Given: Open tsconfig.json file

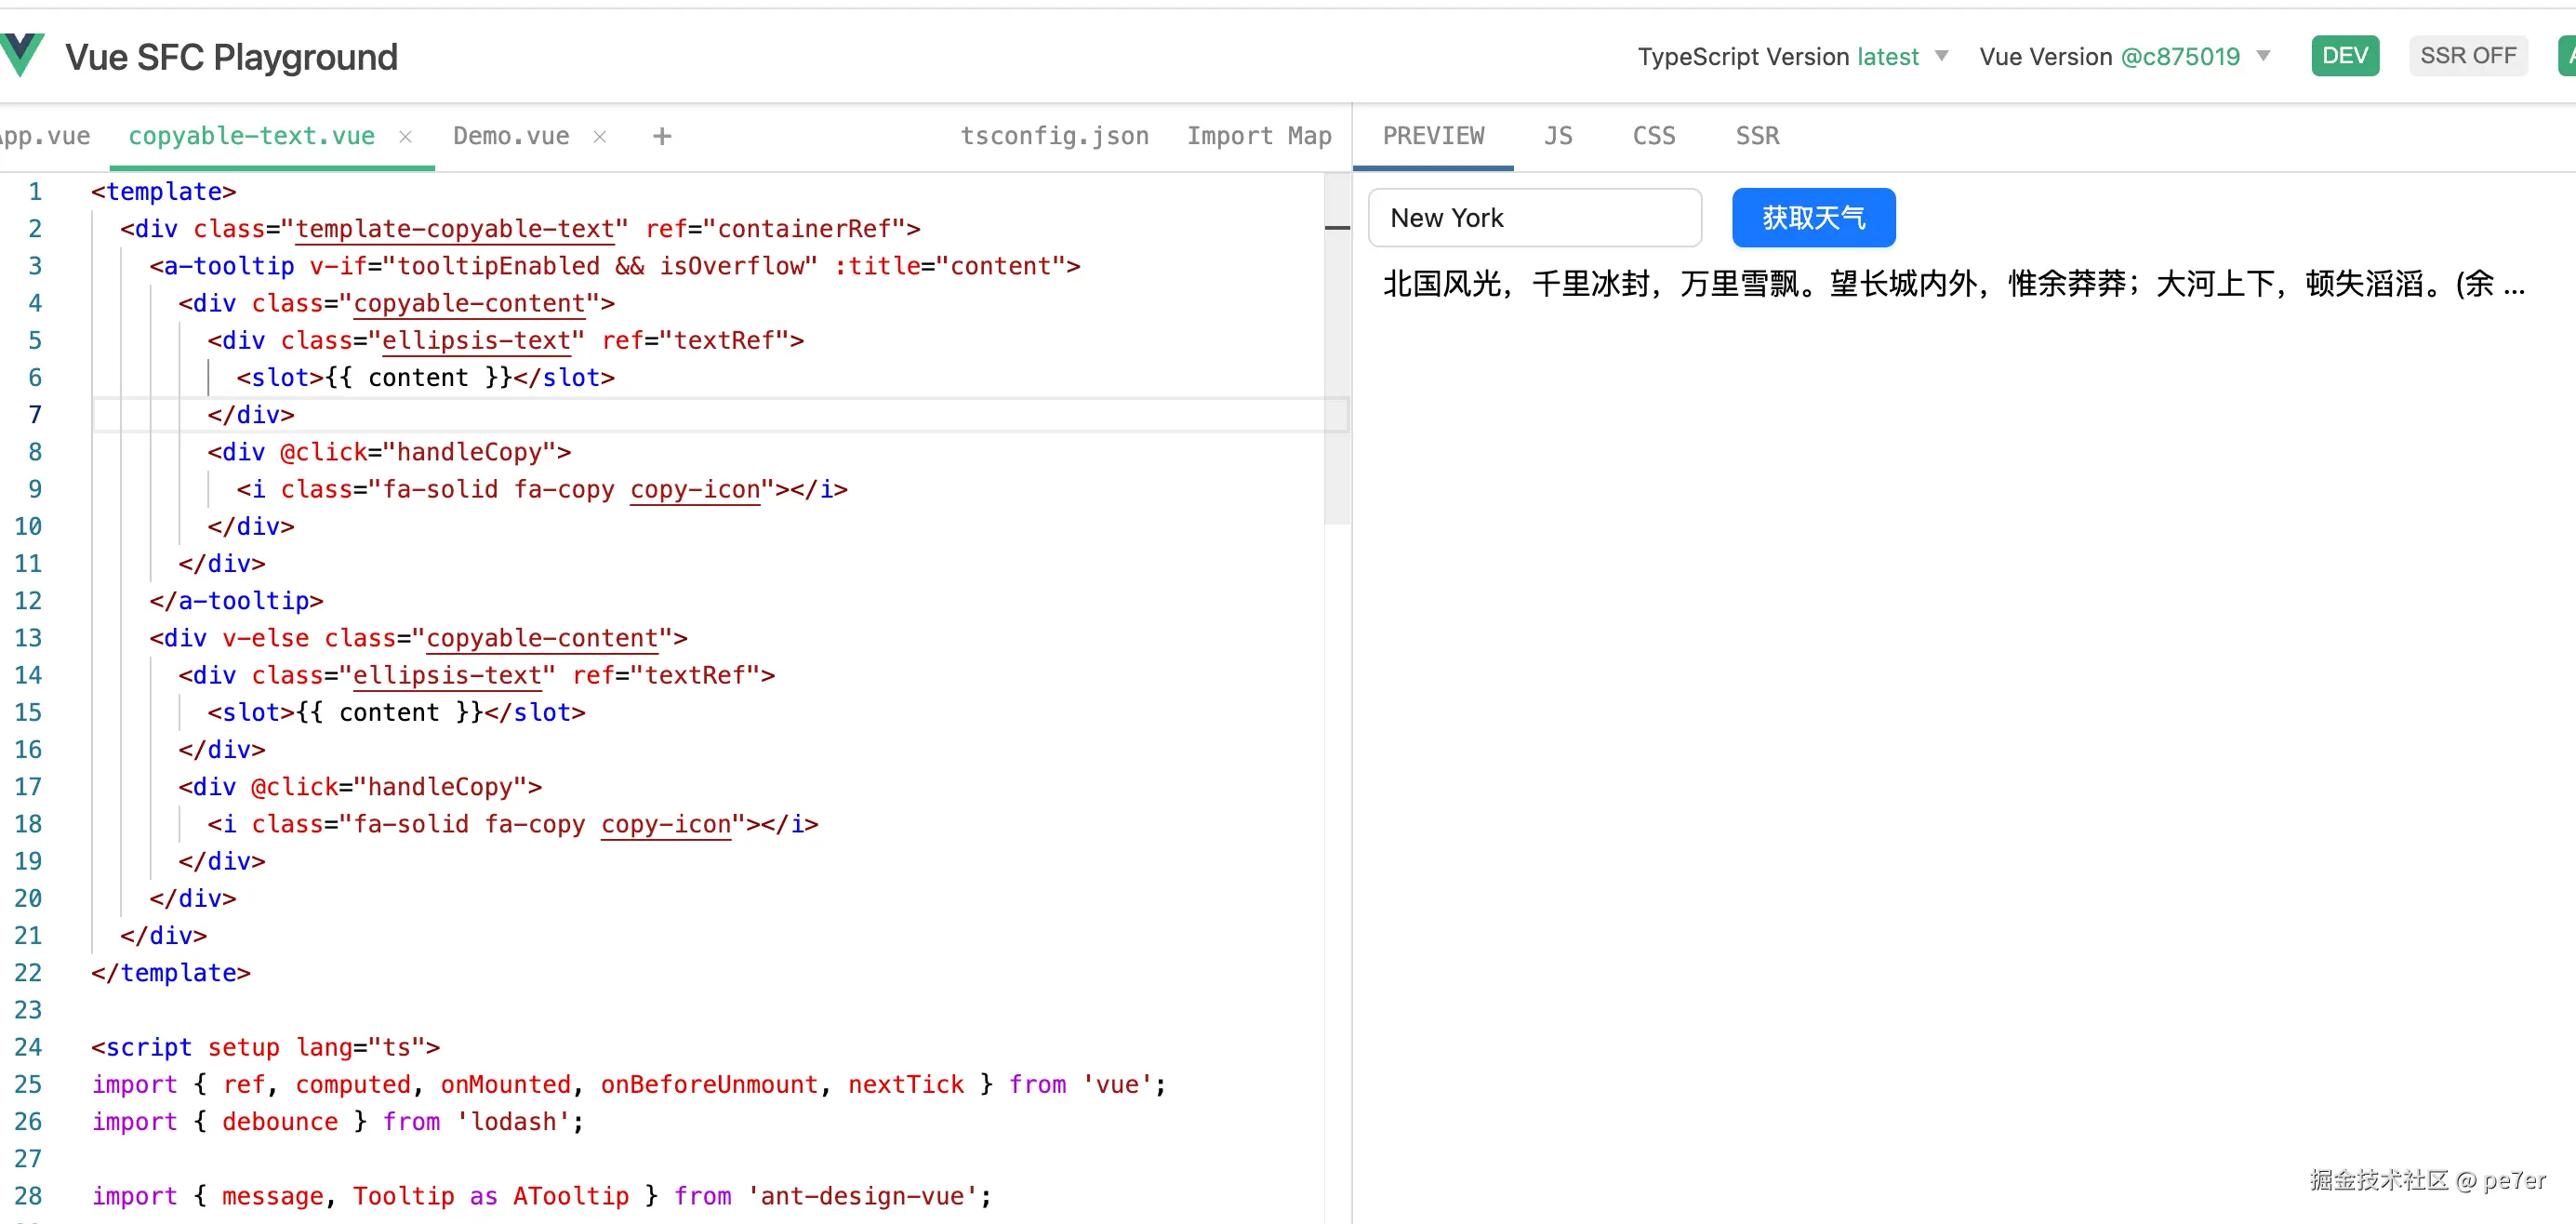Looking at the screenshot, I should pos(1054,136).
